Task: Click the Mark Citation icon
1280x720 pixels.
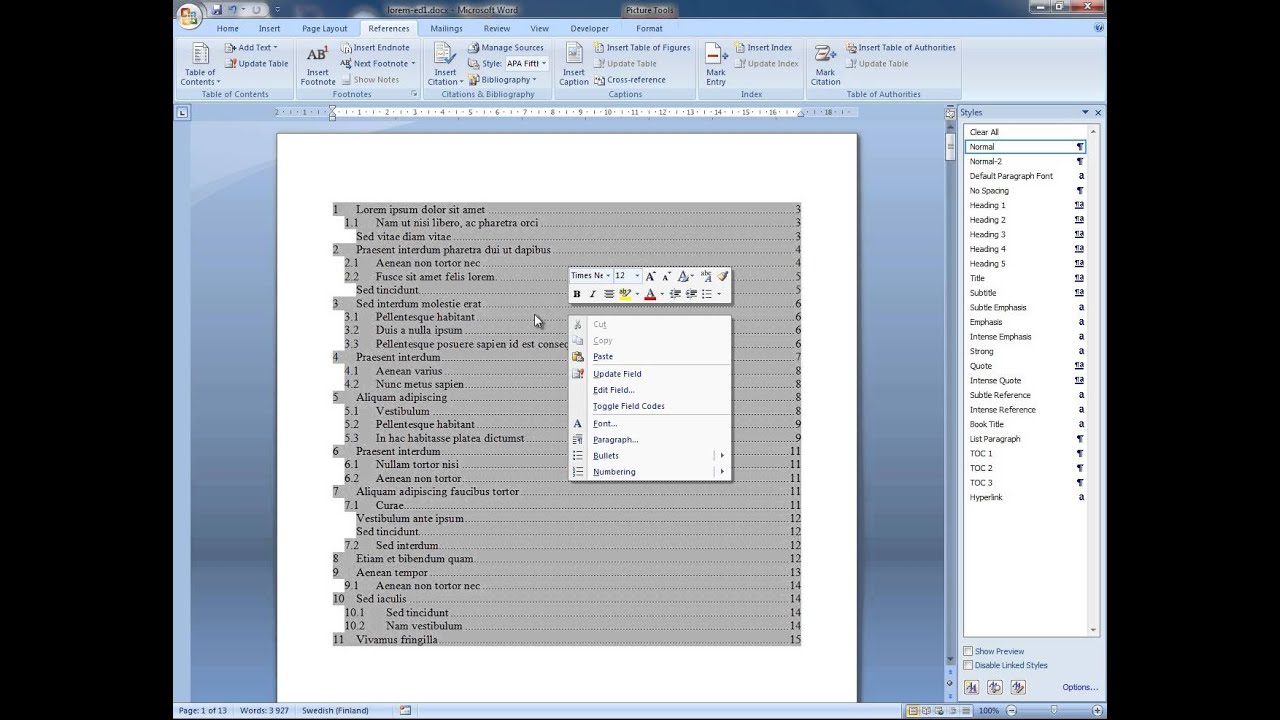Action: [825, 64]
